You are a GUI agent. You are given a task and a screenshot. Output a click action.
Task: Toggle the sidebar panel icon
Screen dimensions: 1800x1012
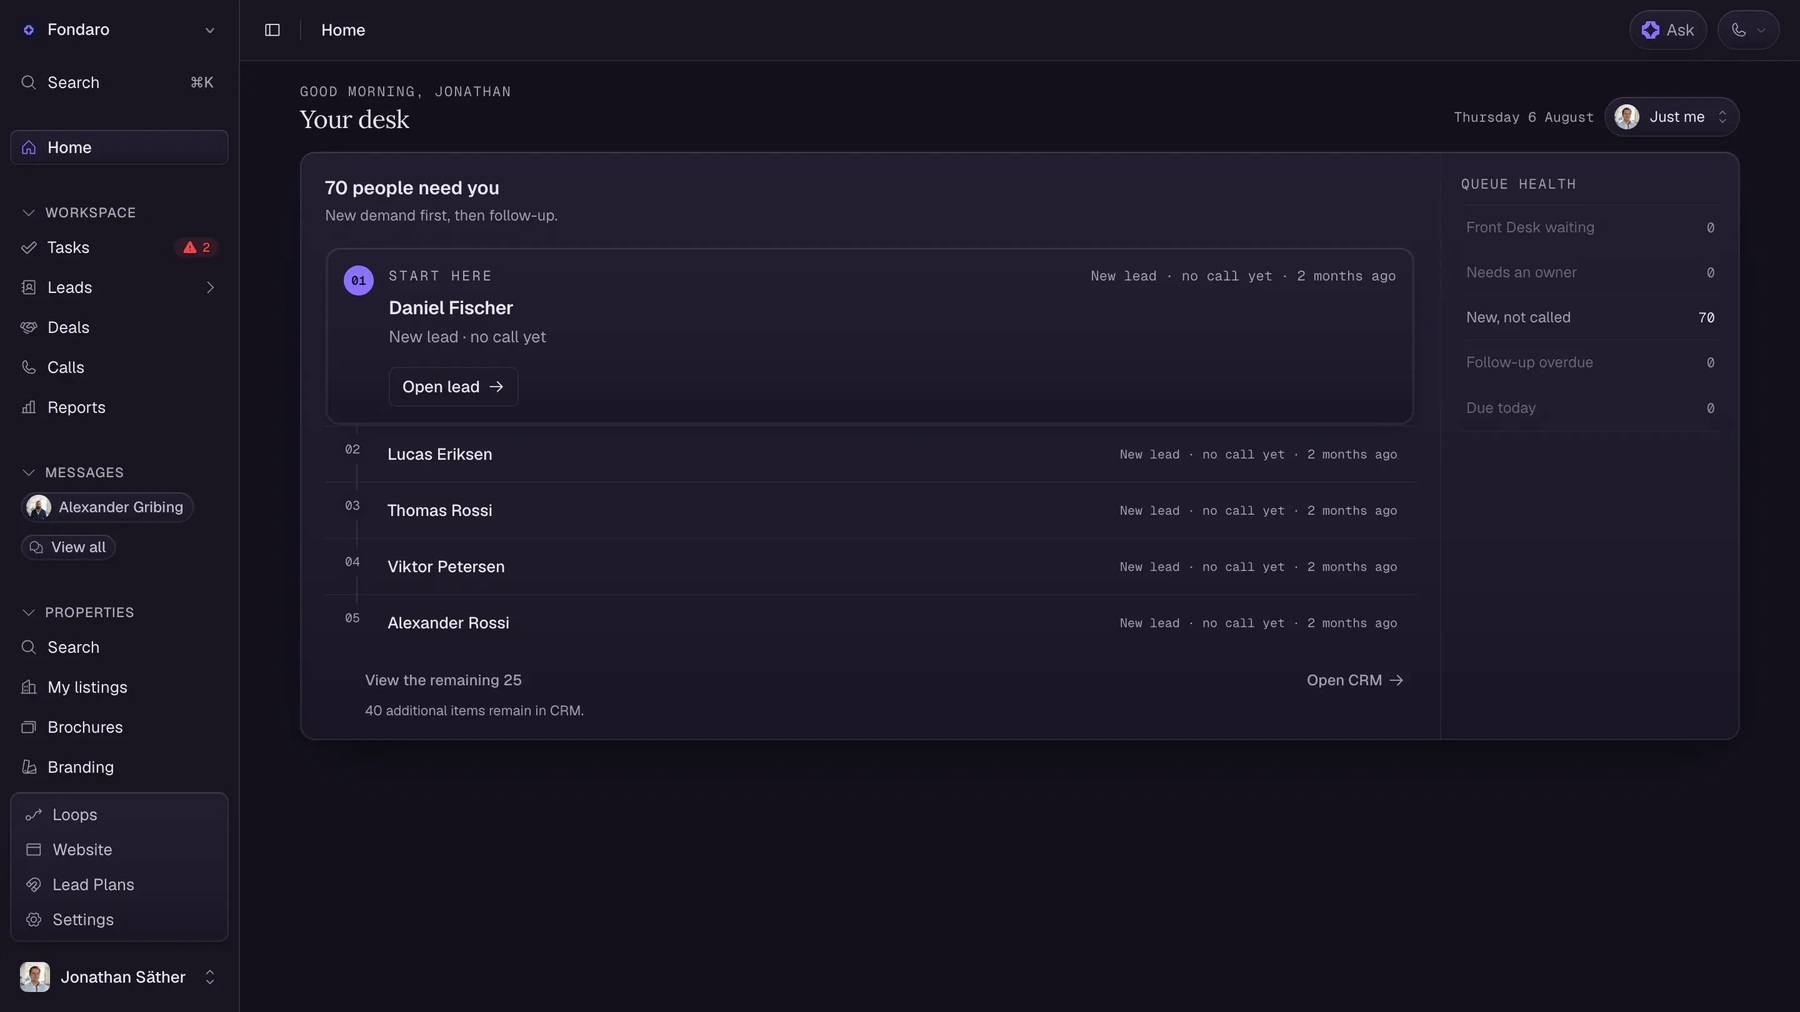tap(272, 30)
